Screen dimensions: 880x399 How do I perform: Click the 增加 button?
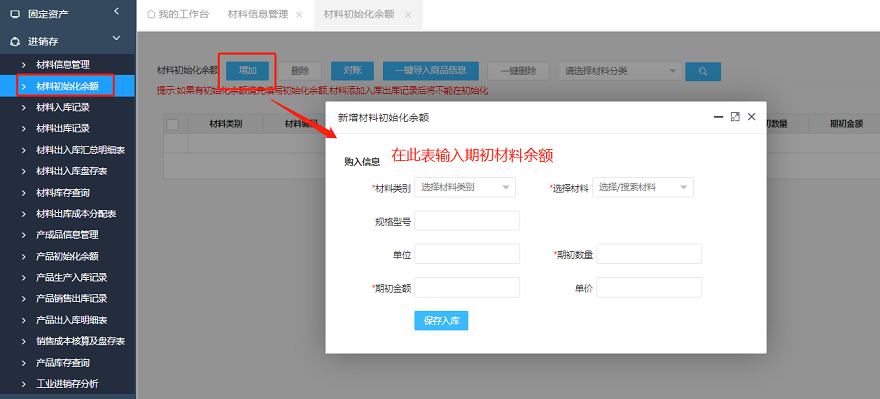pos(248,71)
